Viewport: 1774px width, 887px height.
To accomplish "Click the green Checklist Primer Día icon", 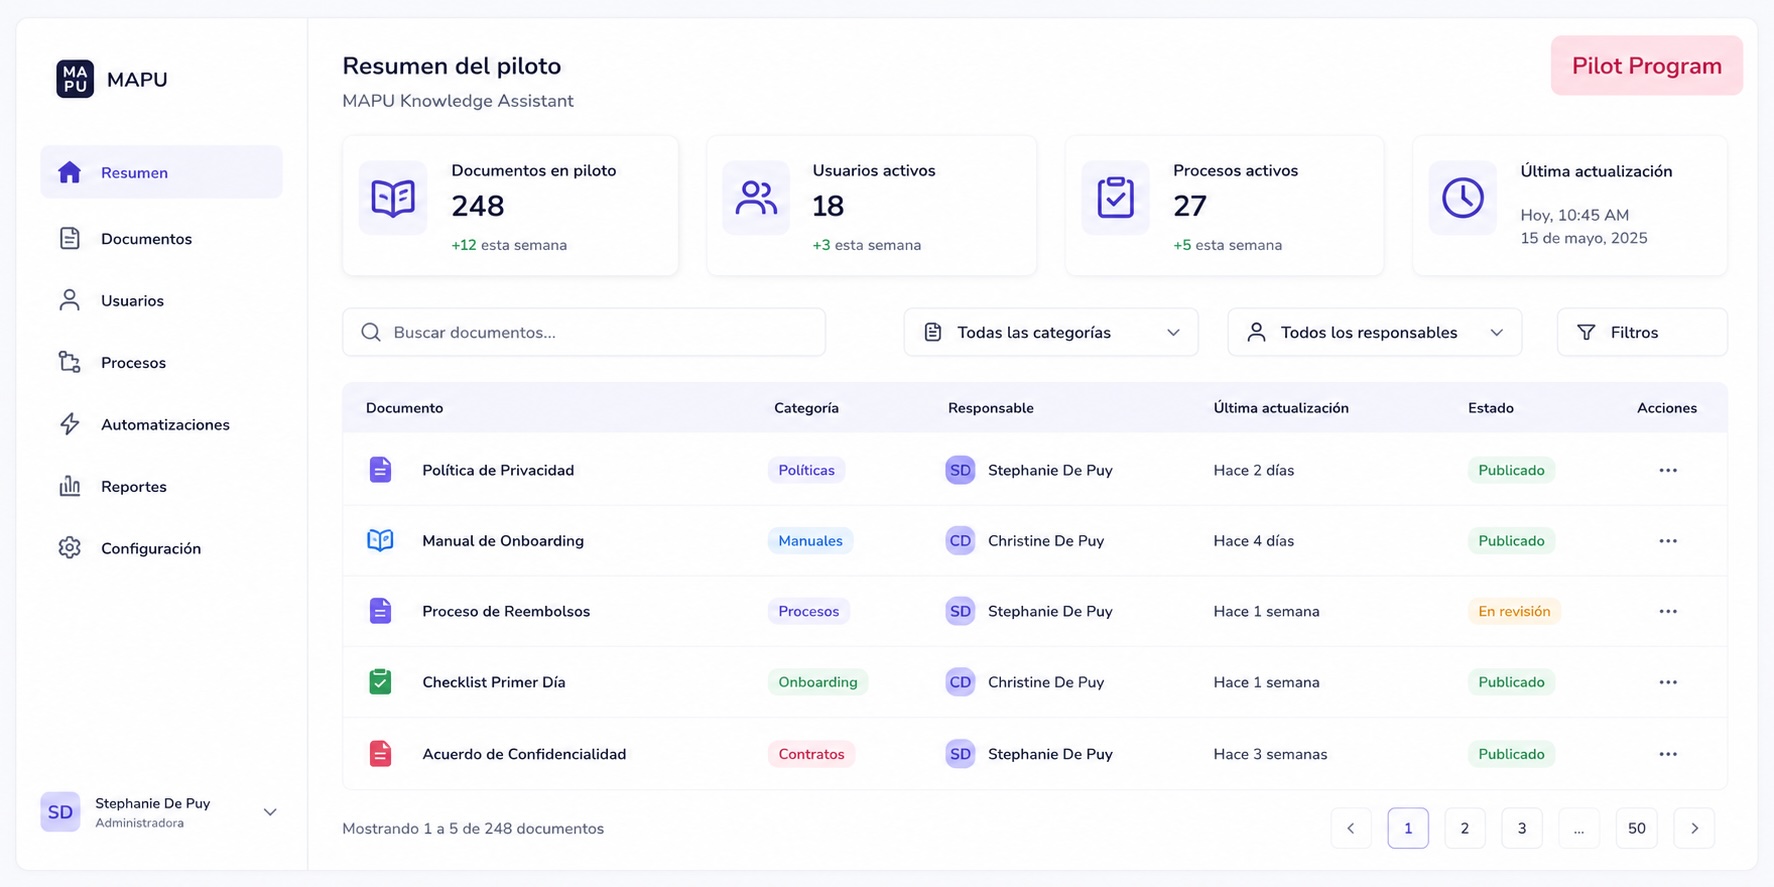I will coord(380,682).
